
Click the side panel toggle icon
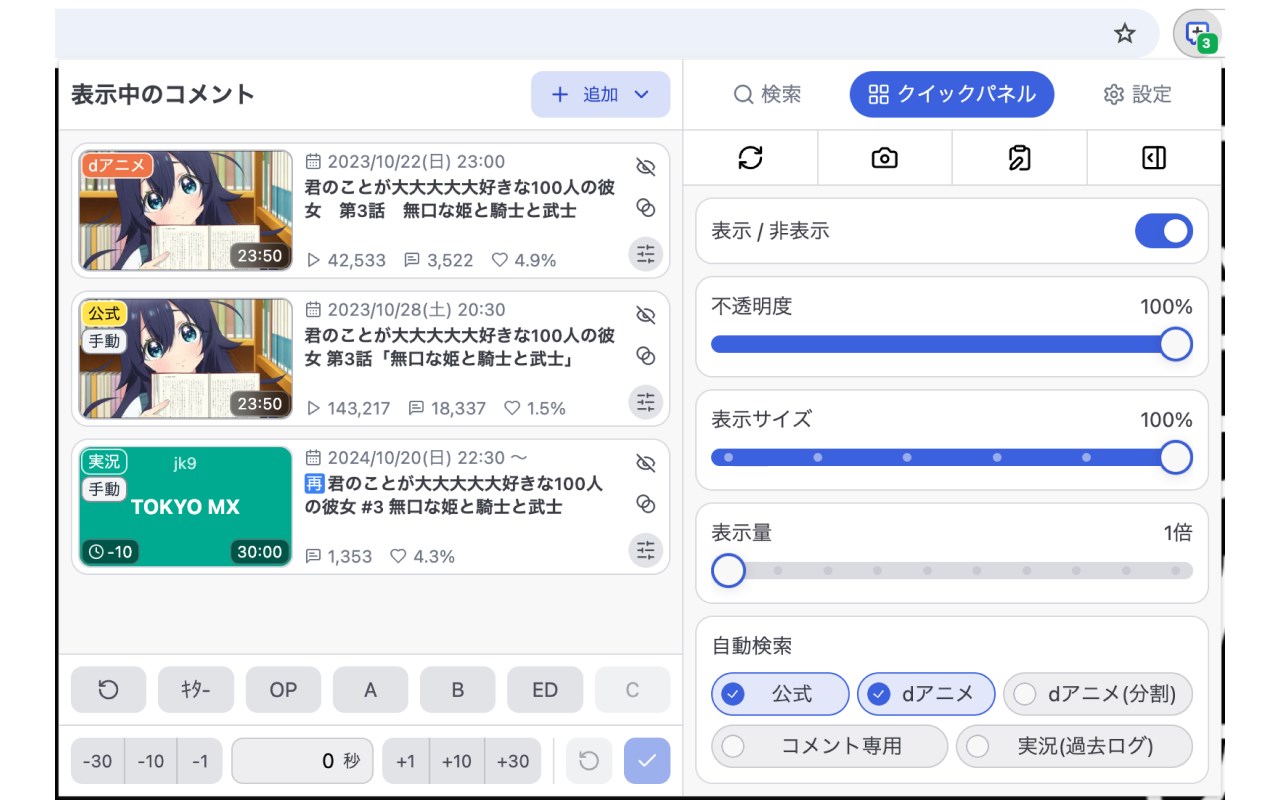click(1154, 158)
